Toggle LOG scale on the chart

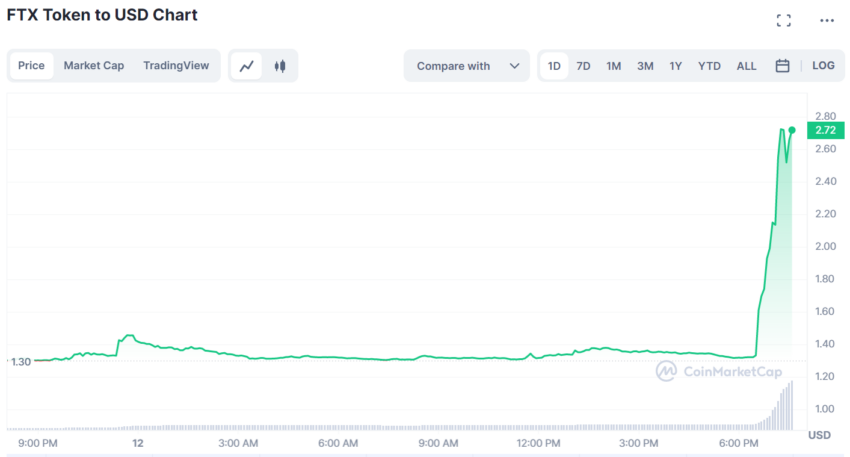(823, 66)
